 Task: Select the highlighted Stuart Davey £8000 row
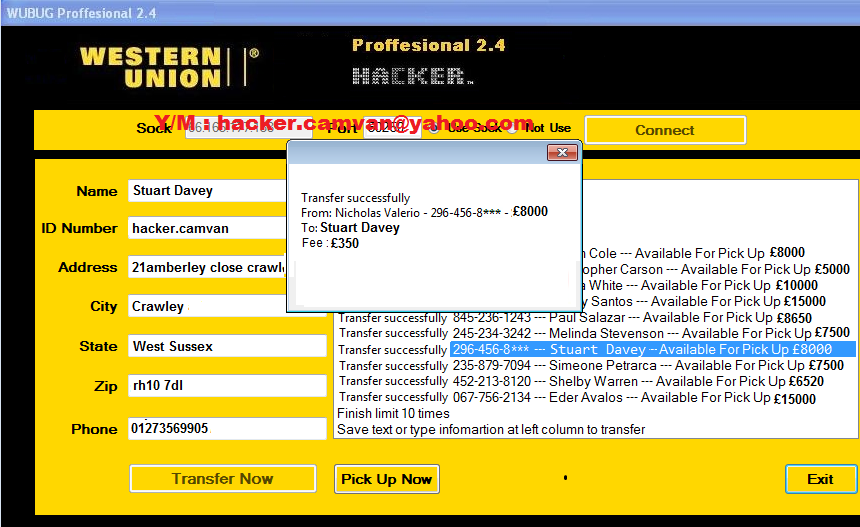596,349
